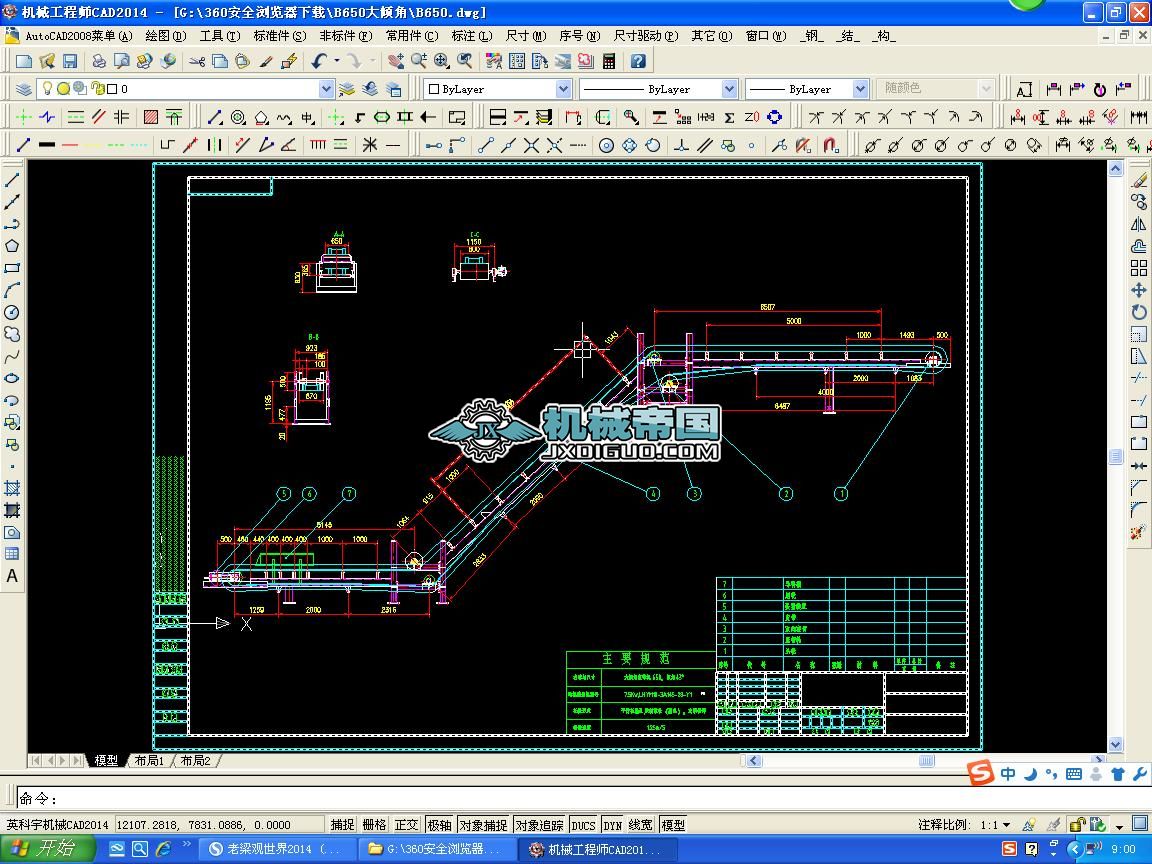Select the Rectangle draw tool
Screen dimensions: 1152x864
12,268
